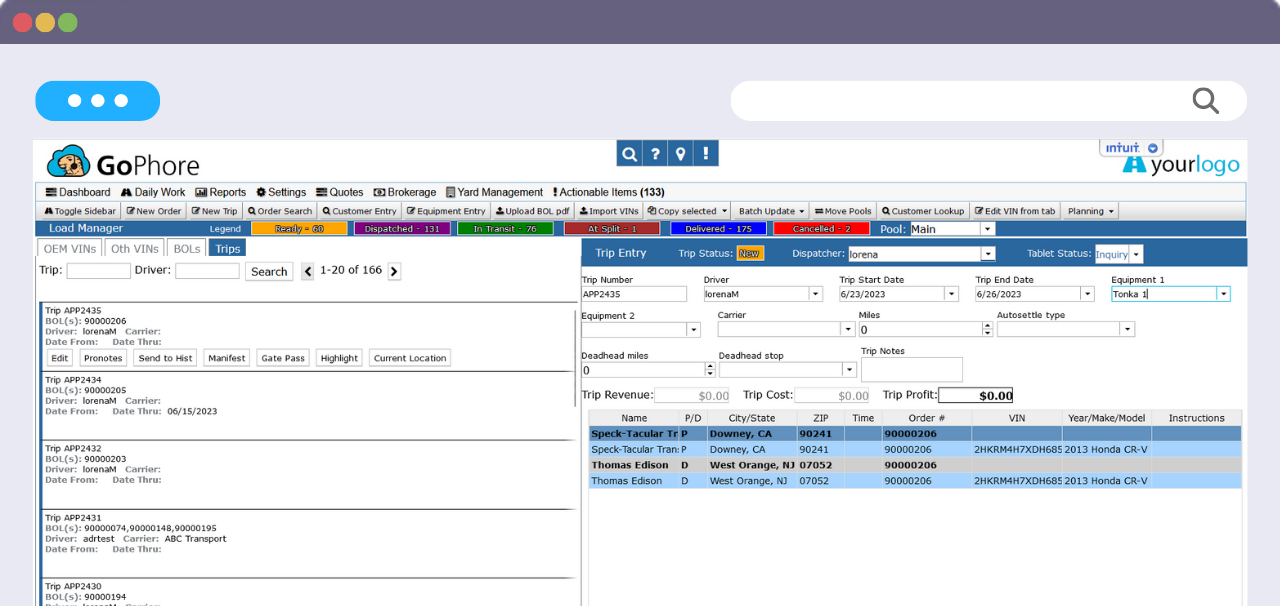Click Customer Entry toolbar button

click(x=360, y=211)
